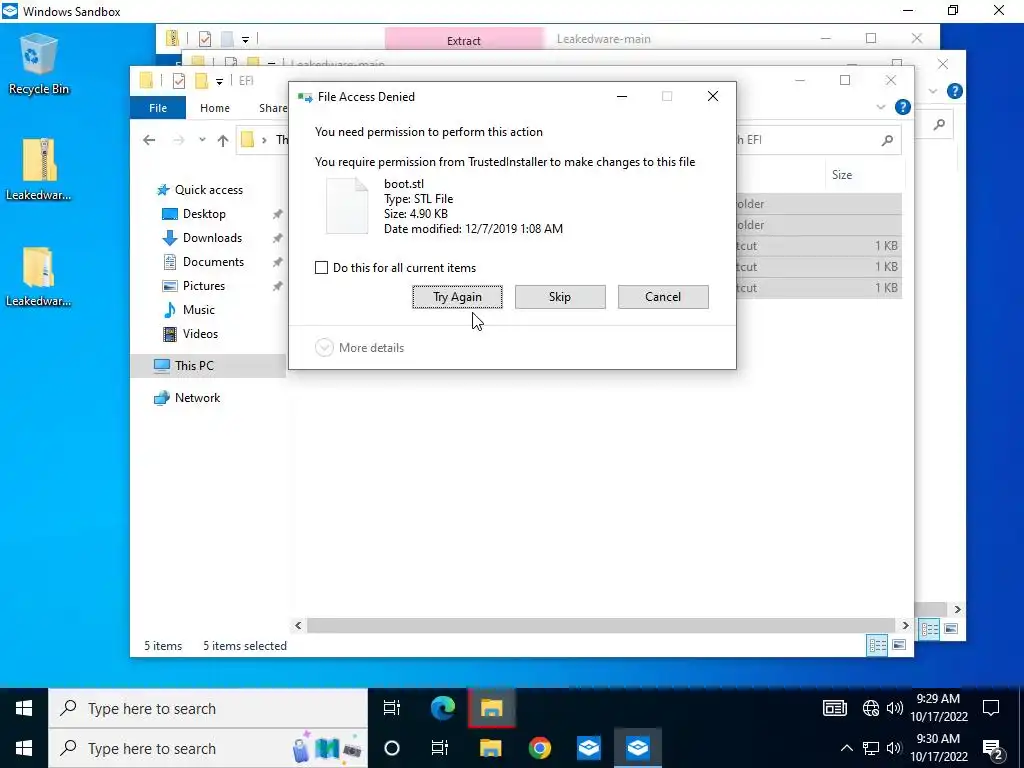
Task: Click the Try Again button
Action: point(457,296)
